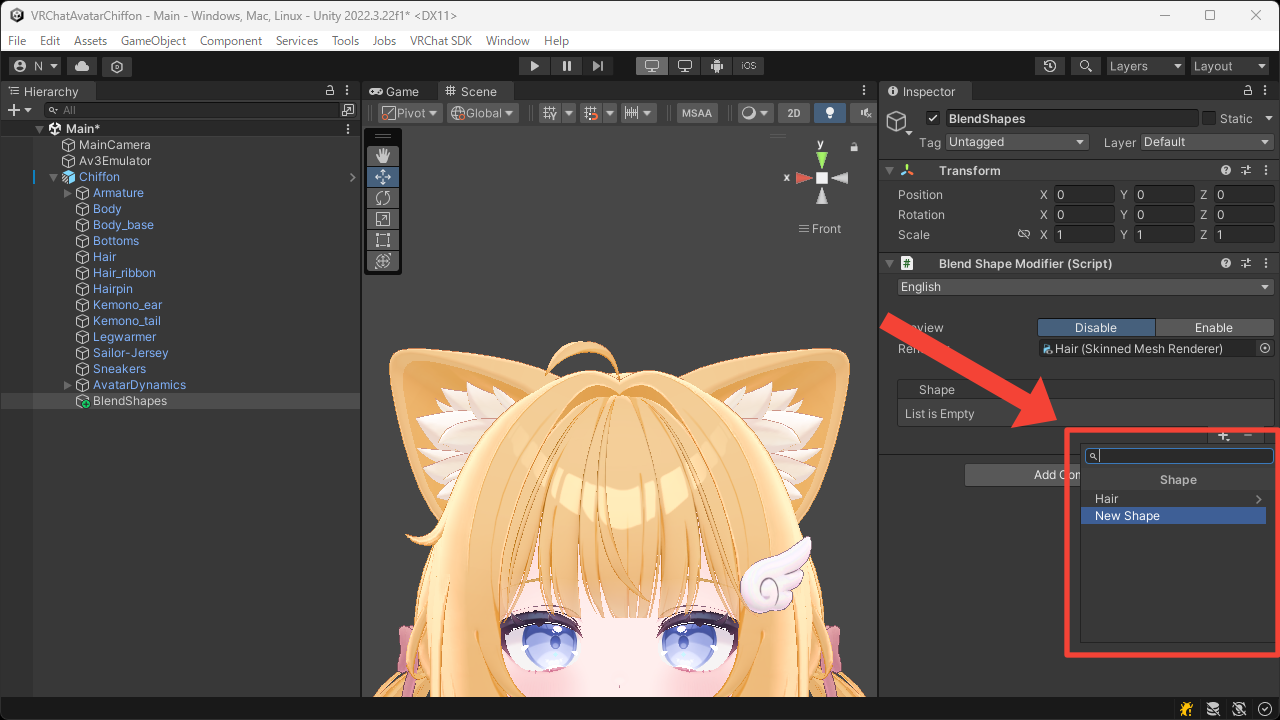Viewport: 1280px width, 720px height.
Task: Enable the Static checkbox
Action: pyautogui.click(x=1209, y=118)
